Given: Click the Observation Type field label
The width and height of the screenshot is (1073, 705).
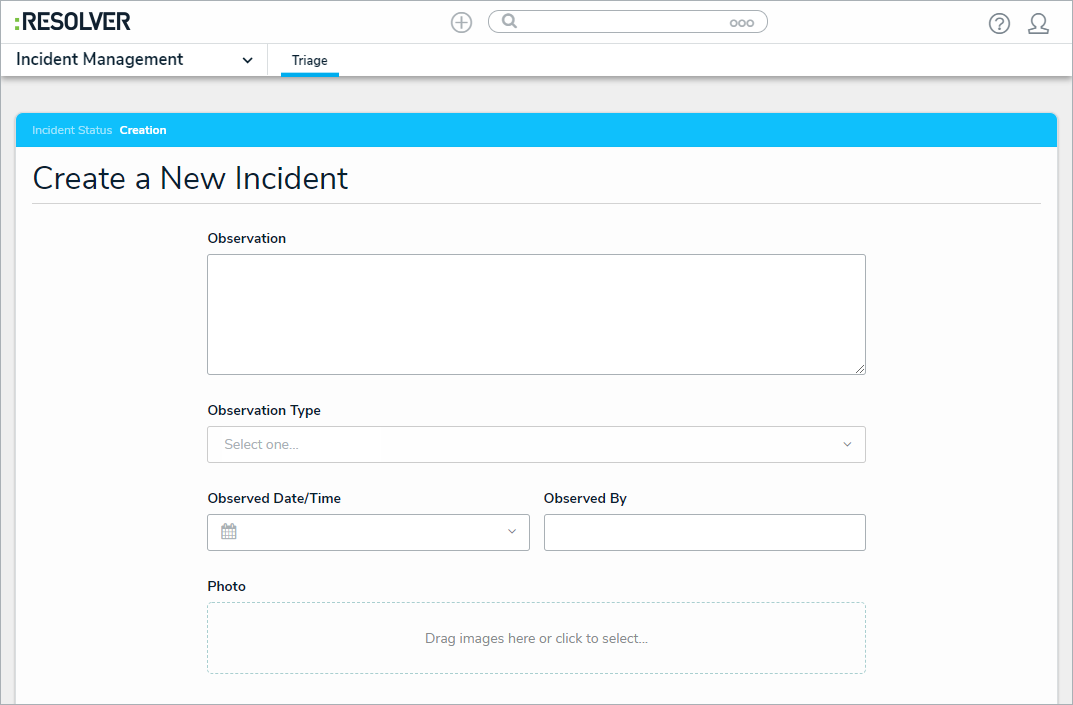Looking at the screenshot, I should [x=264, y=411].
